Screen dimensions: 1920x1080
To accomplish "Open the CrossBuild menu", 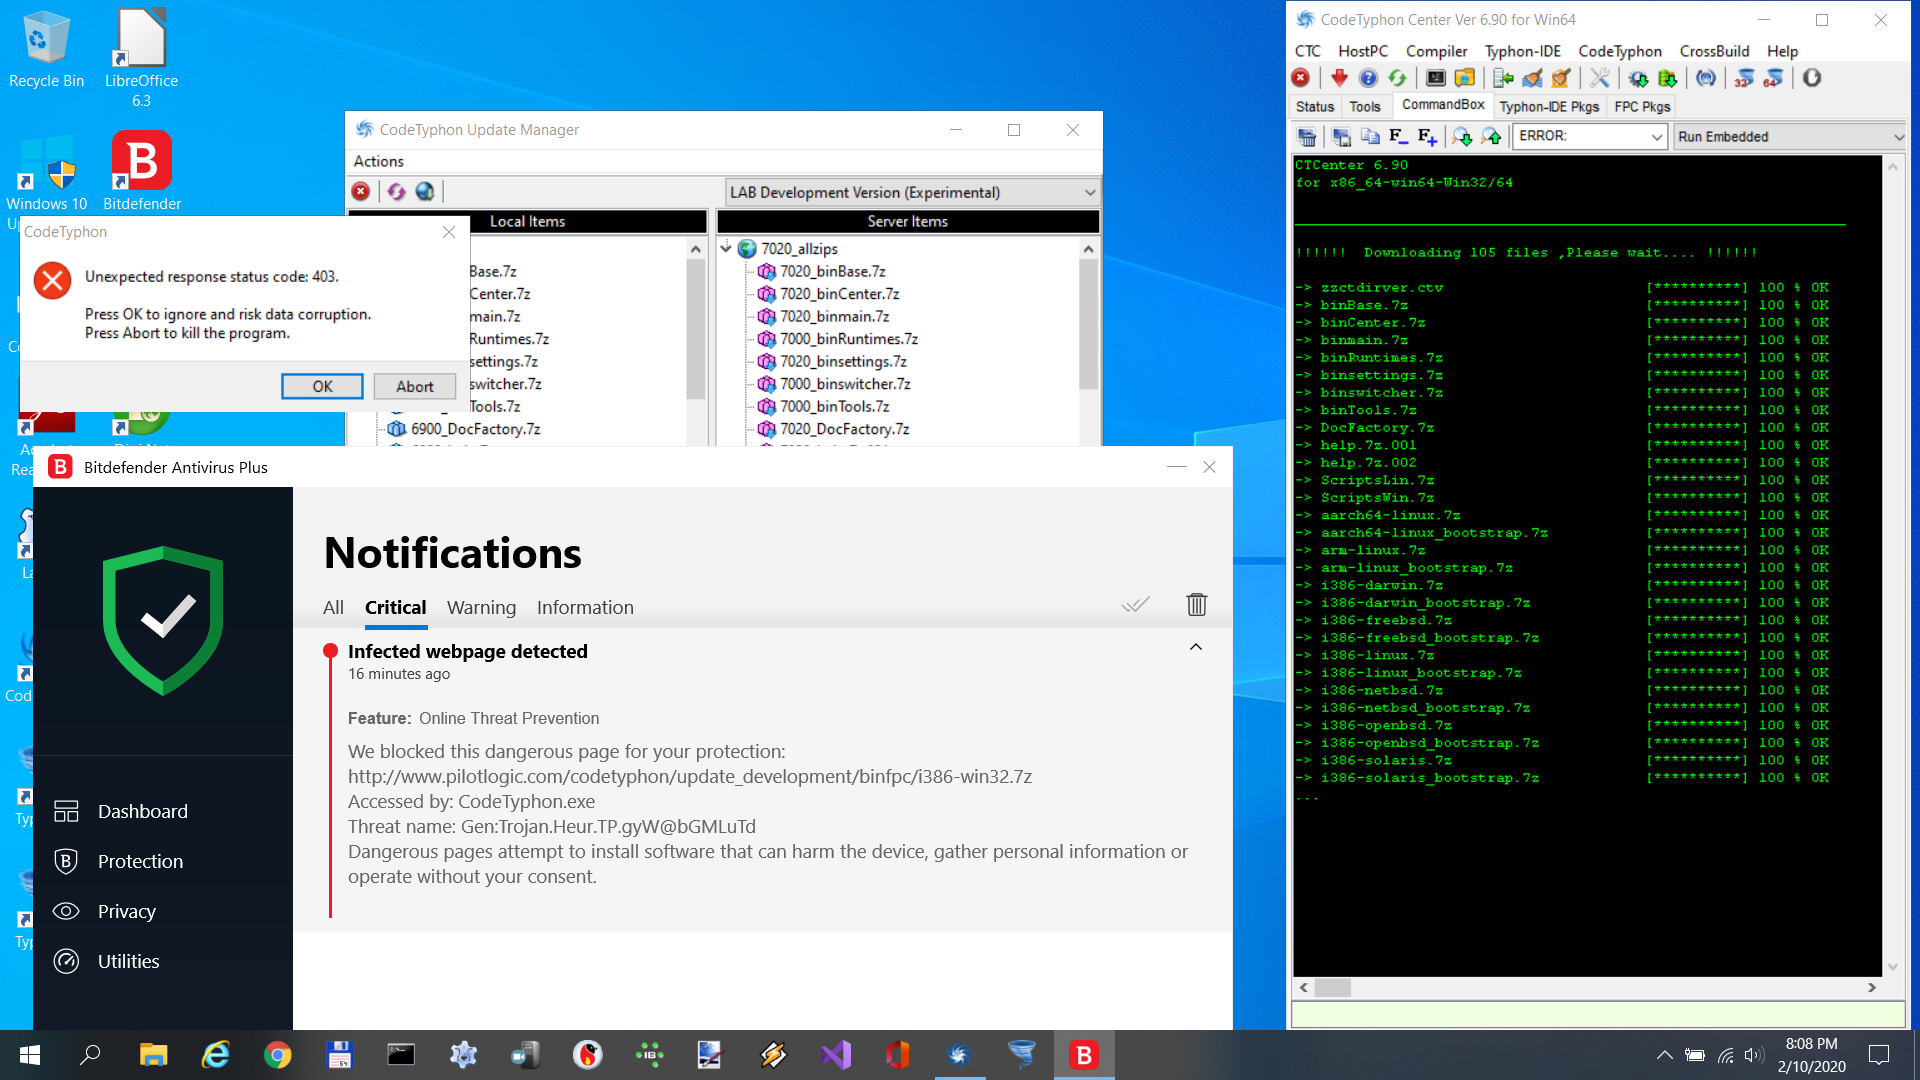I will tap(1714, 51).
